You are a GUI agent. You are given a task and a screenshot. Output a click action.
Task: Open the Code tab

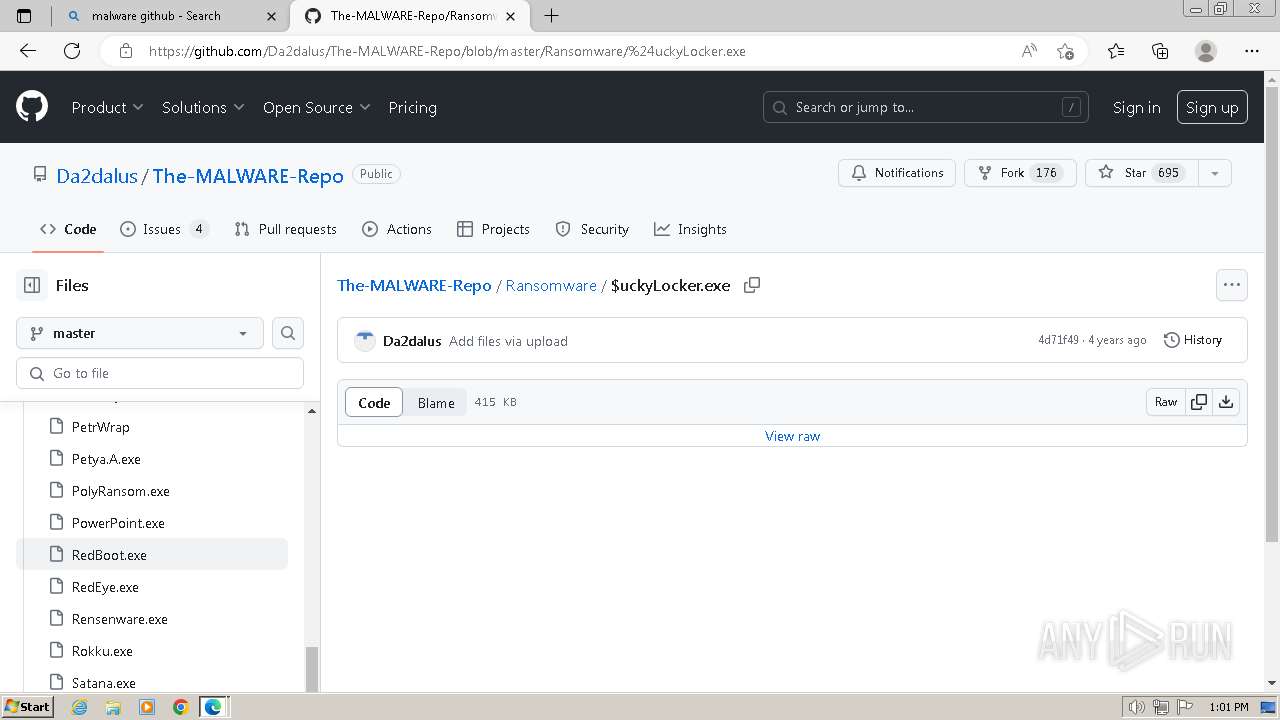(x=68, y=229)
